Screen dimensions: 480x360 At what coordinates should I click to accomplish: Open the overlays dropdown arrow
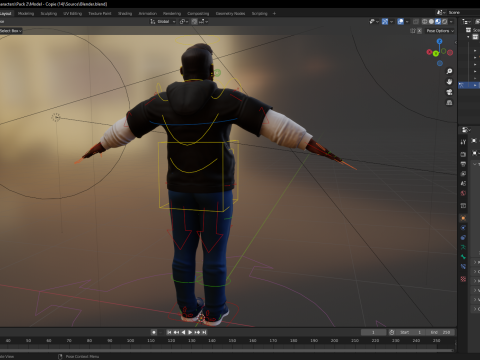407,22
